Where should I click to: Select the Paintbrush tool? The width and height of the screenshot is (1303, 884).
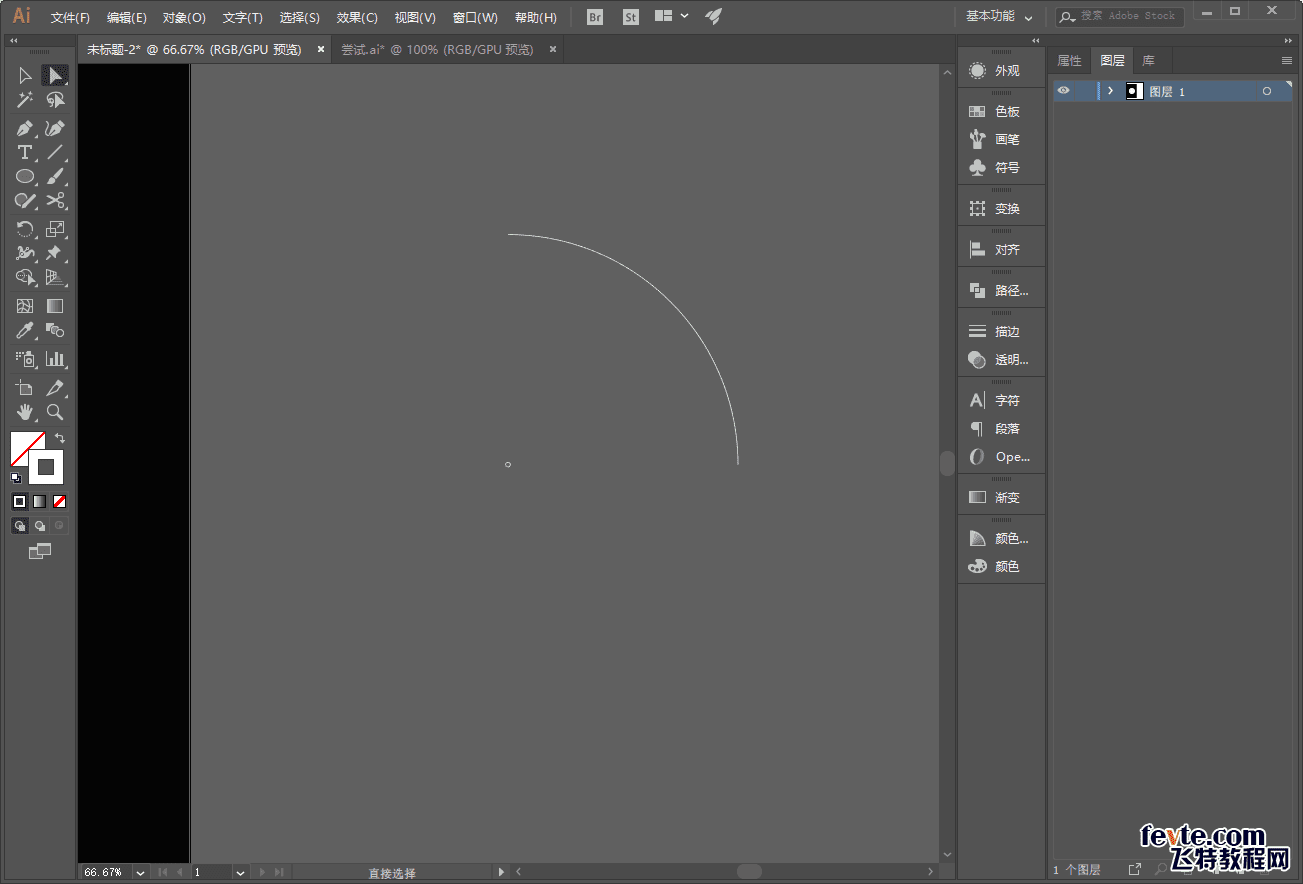point(55,176)
